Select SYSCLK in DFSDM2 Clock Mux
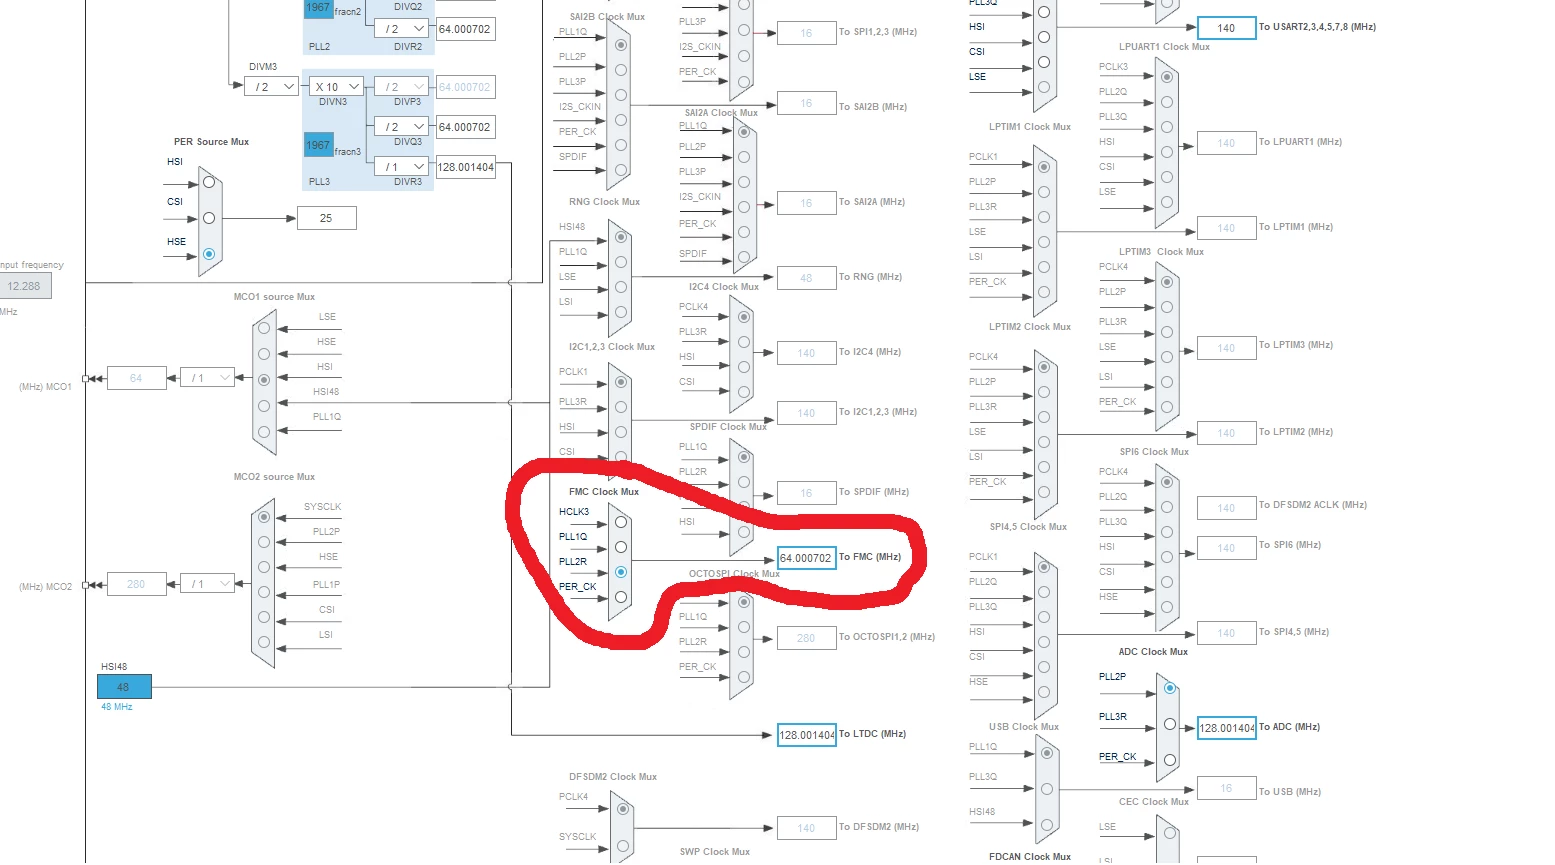 tap(622, 846)
